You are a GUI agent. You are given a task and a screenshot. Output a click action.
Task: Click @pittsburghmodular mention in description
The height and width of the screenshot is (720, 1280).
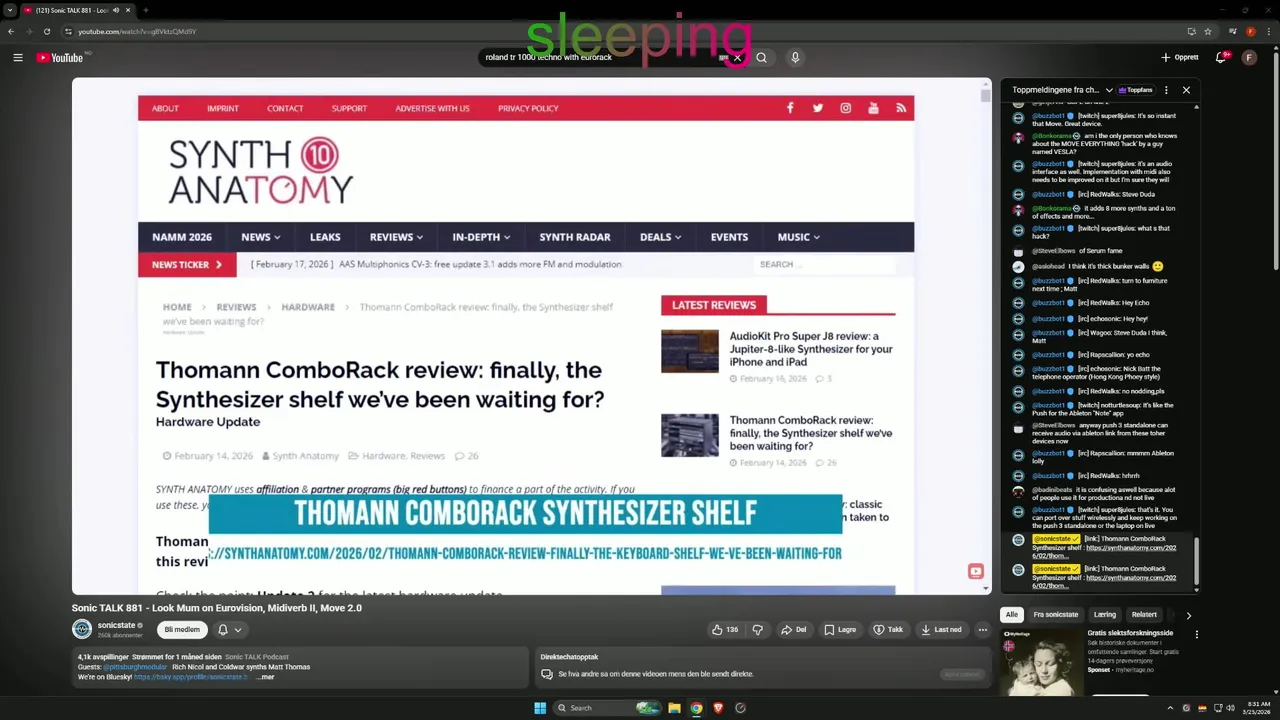[136, 667]
